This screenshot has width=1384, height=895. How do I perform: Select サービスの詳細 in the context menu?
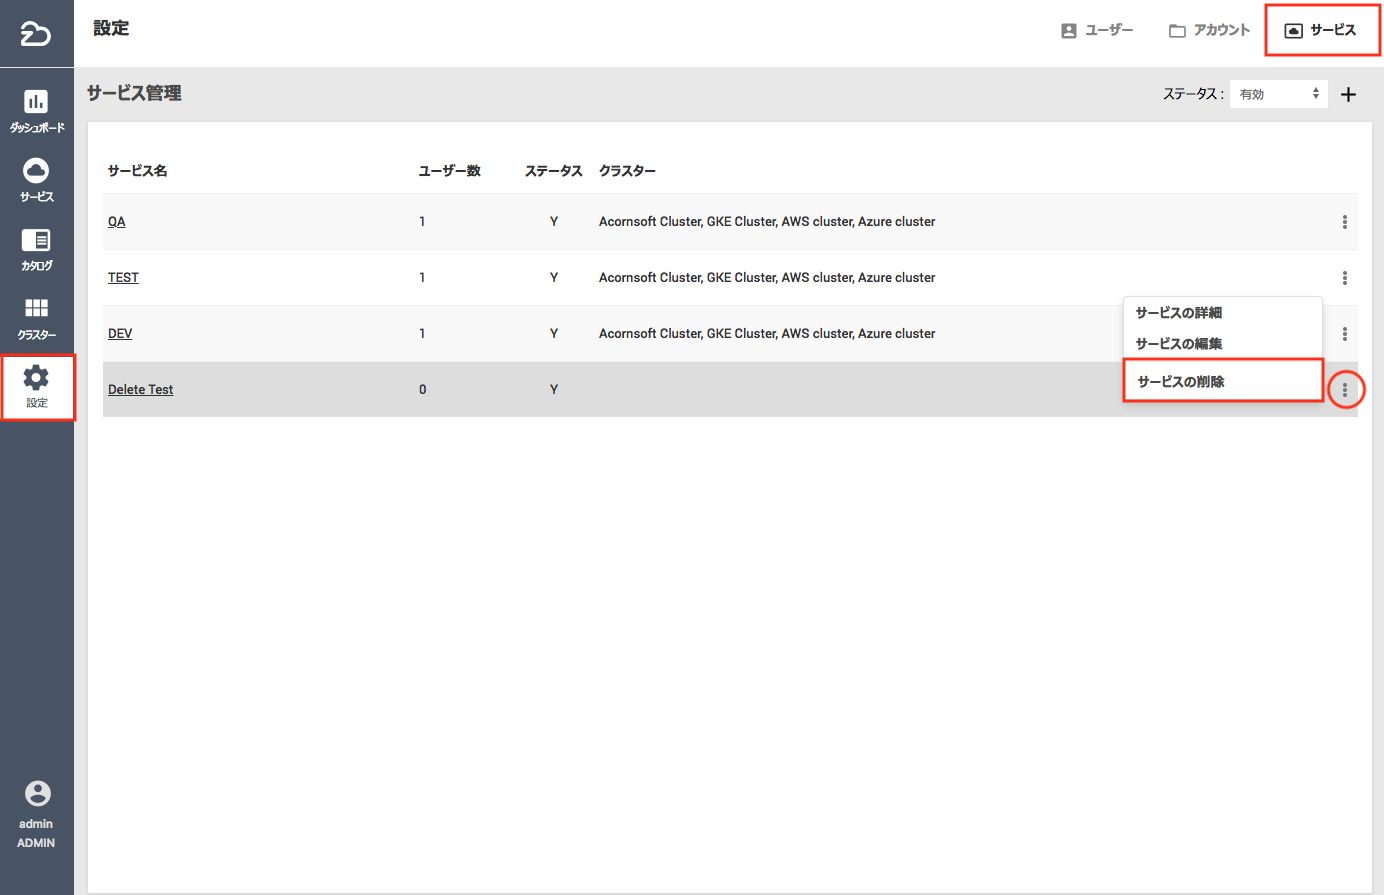(x=1178, y=313)
